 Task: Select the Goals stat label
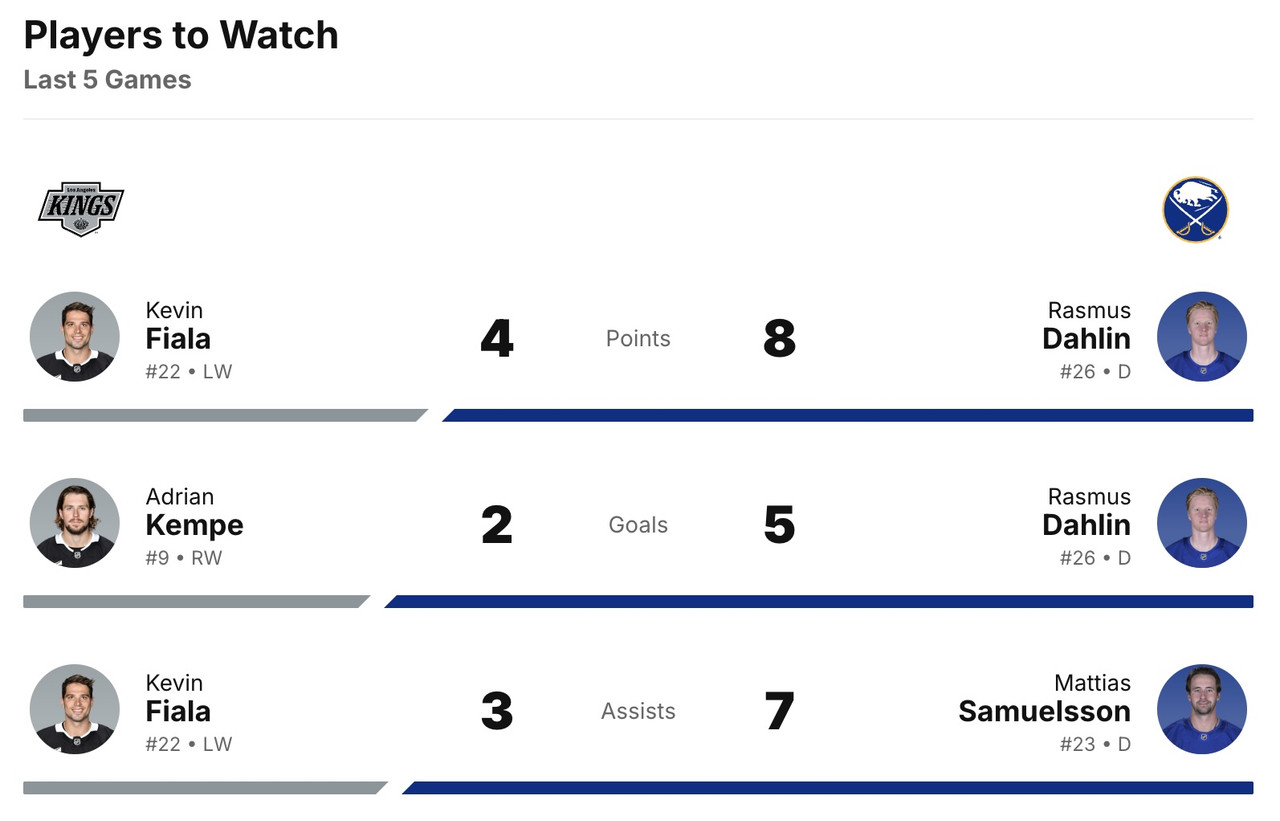tap(638, 525)
